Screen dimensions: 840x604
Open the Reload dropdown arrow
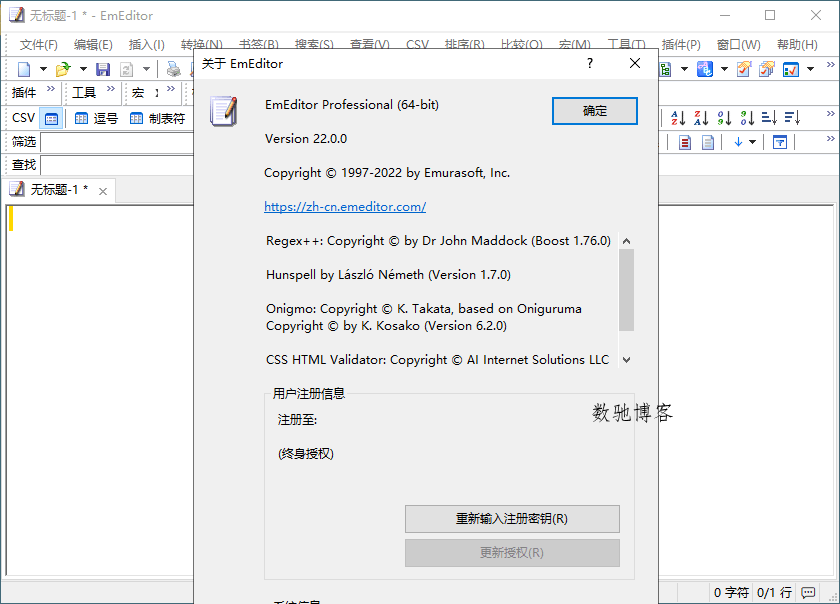pos(146,69)
